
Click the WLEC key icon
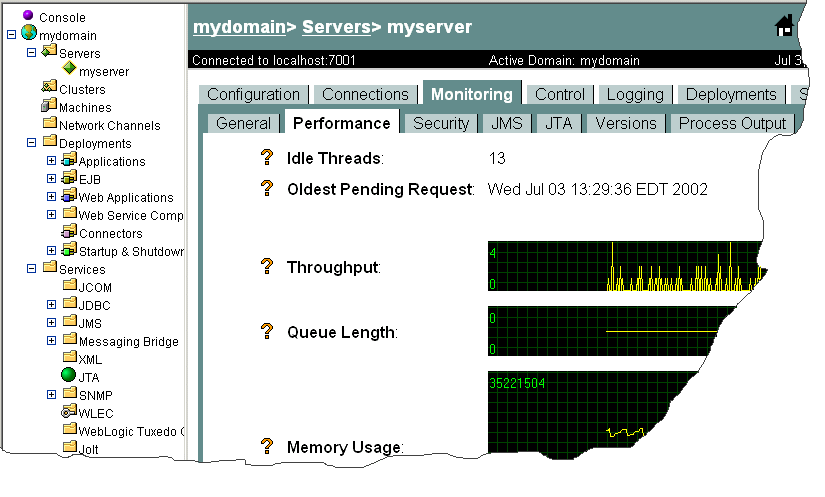[x=69, y=411]
